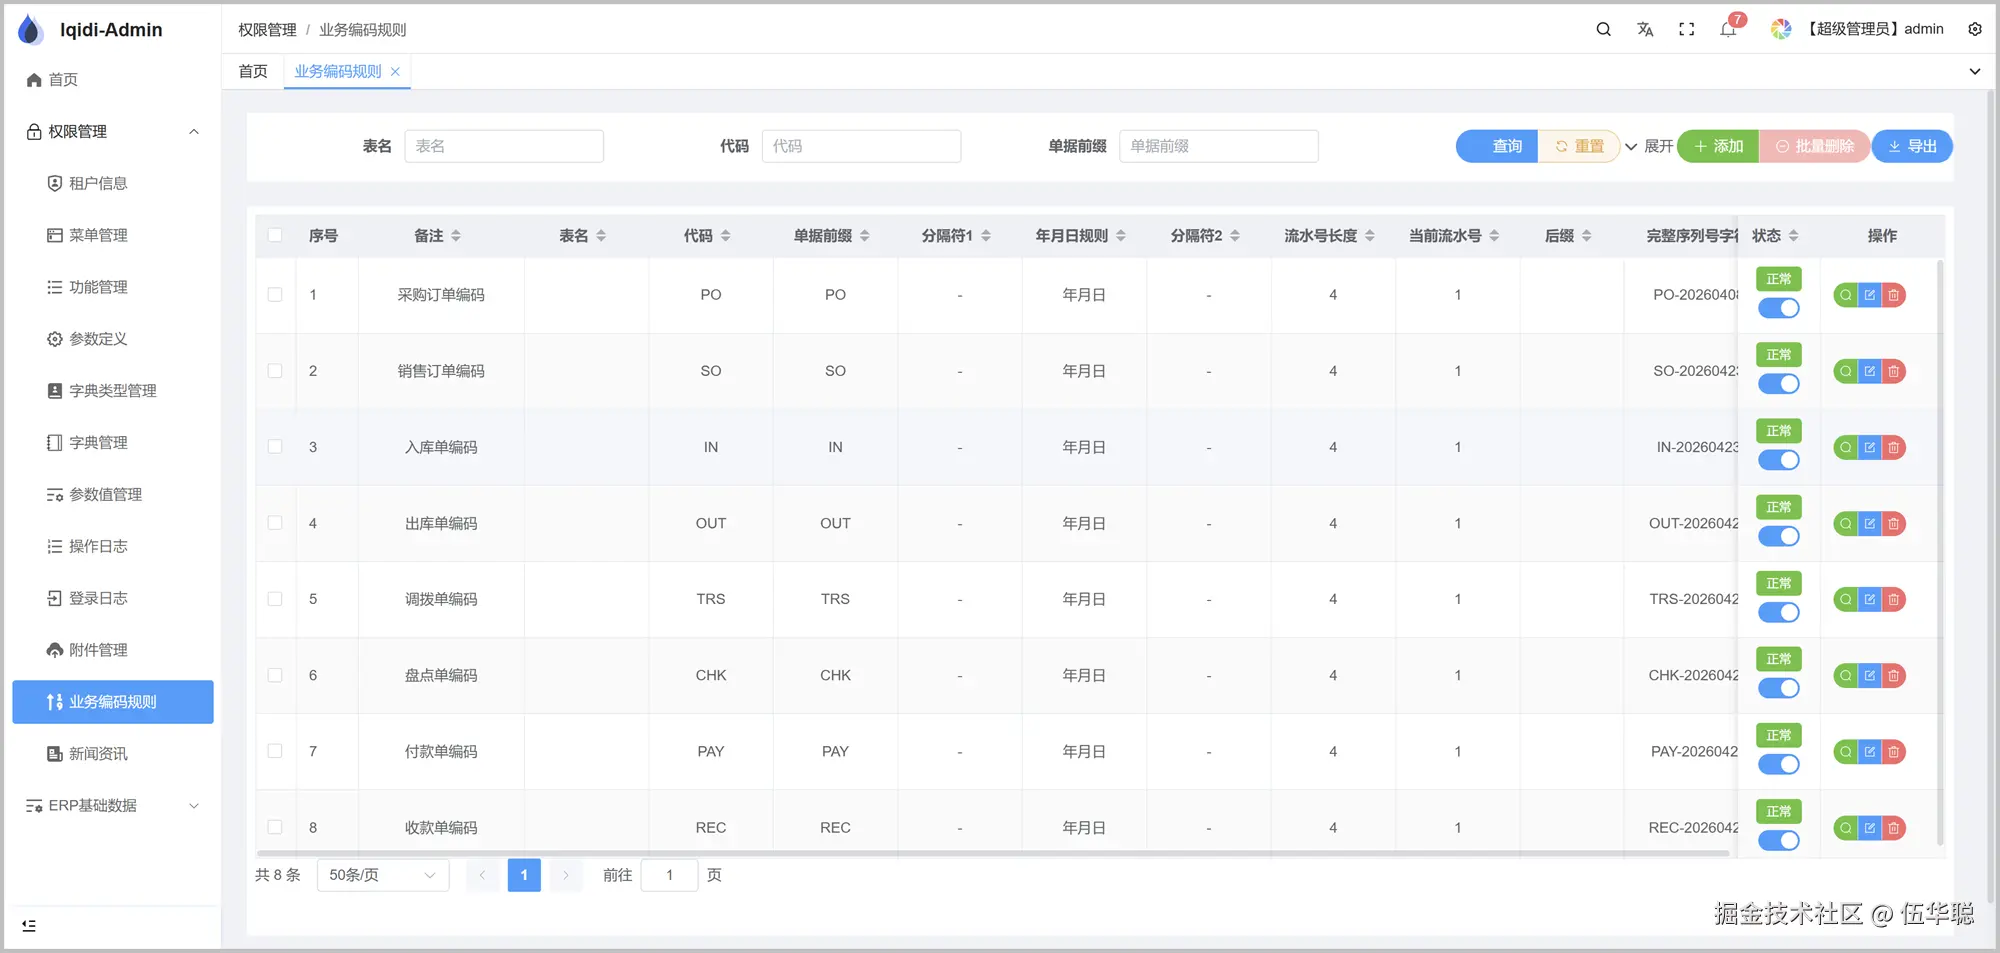Sort by 流水号长度 column sort arrows
This screenshot has height=953, width=2000.
(x=1370, y=236)
